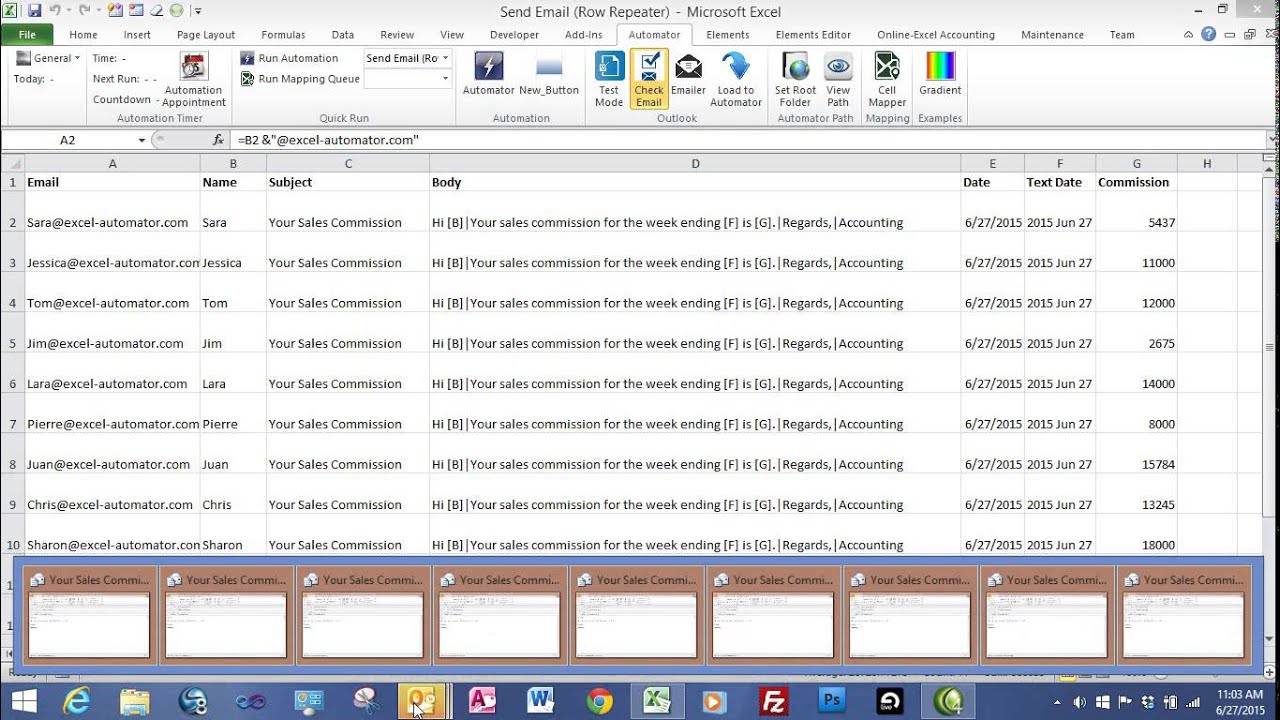The width and height of the screenshot is (1280, 720).
Task: Open Internet Explorer from the taskbar
Action: pos(77,701)
